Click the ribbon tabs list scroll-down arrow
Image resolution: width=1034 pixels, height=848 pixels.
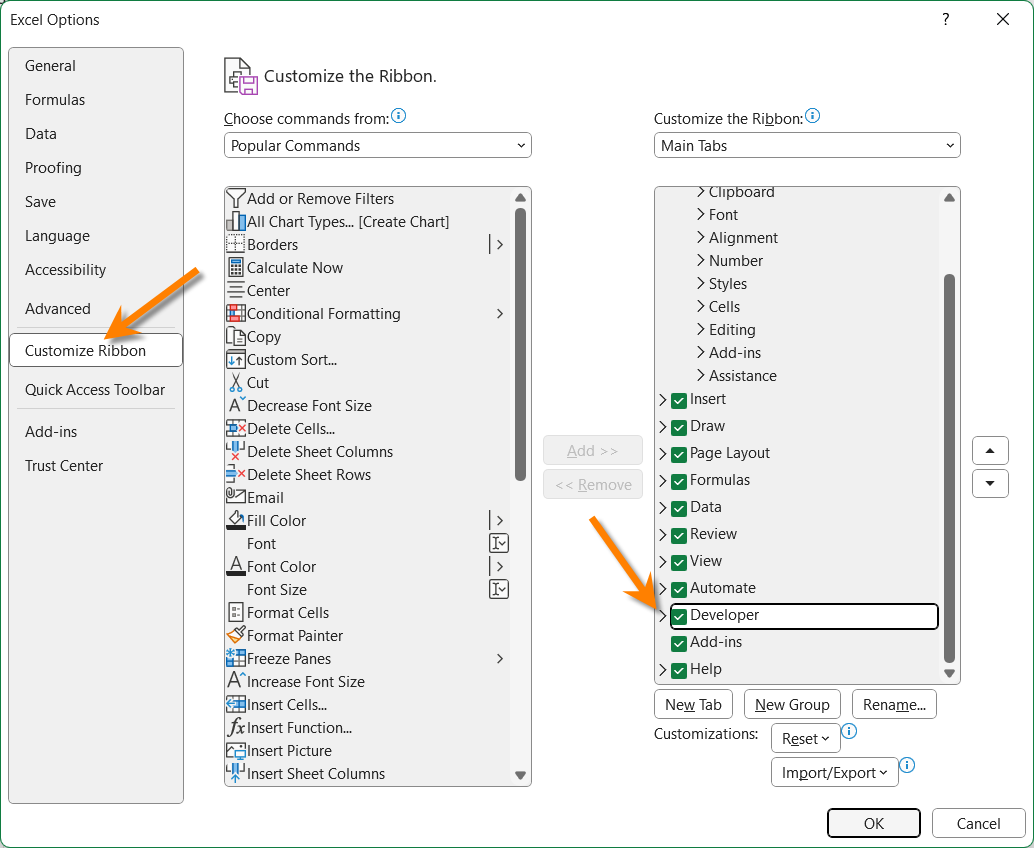click(x=950, y=673)
